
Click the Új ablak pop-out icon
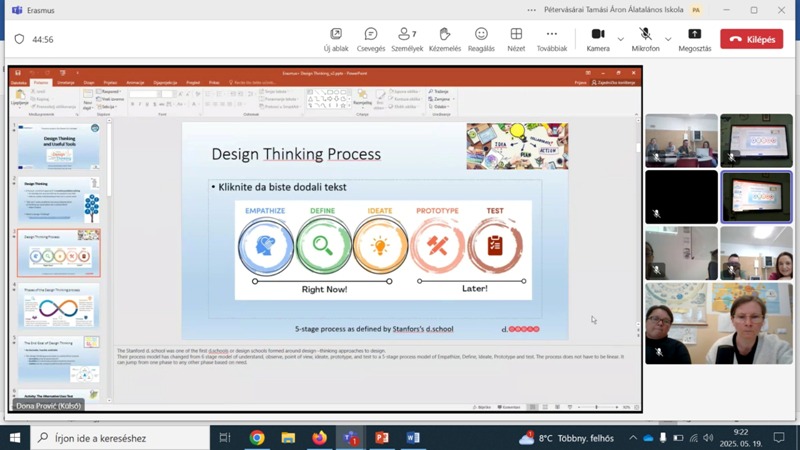336,39
